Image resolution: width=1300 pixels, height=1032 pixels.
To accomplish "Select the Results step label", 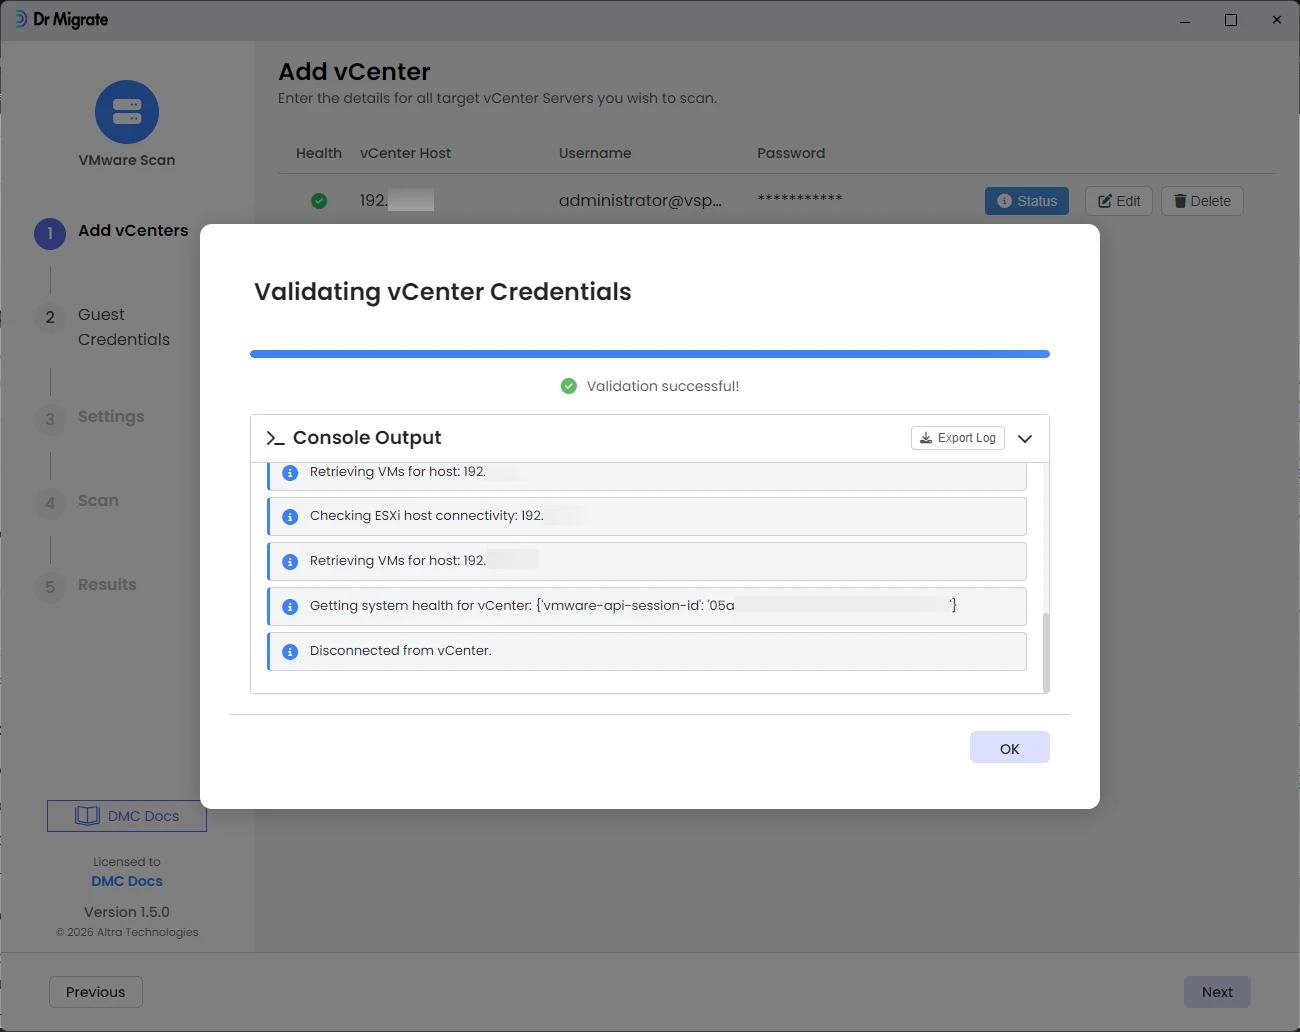I will (x=107, y=584).
